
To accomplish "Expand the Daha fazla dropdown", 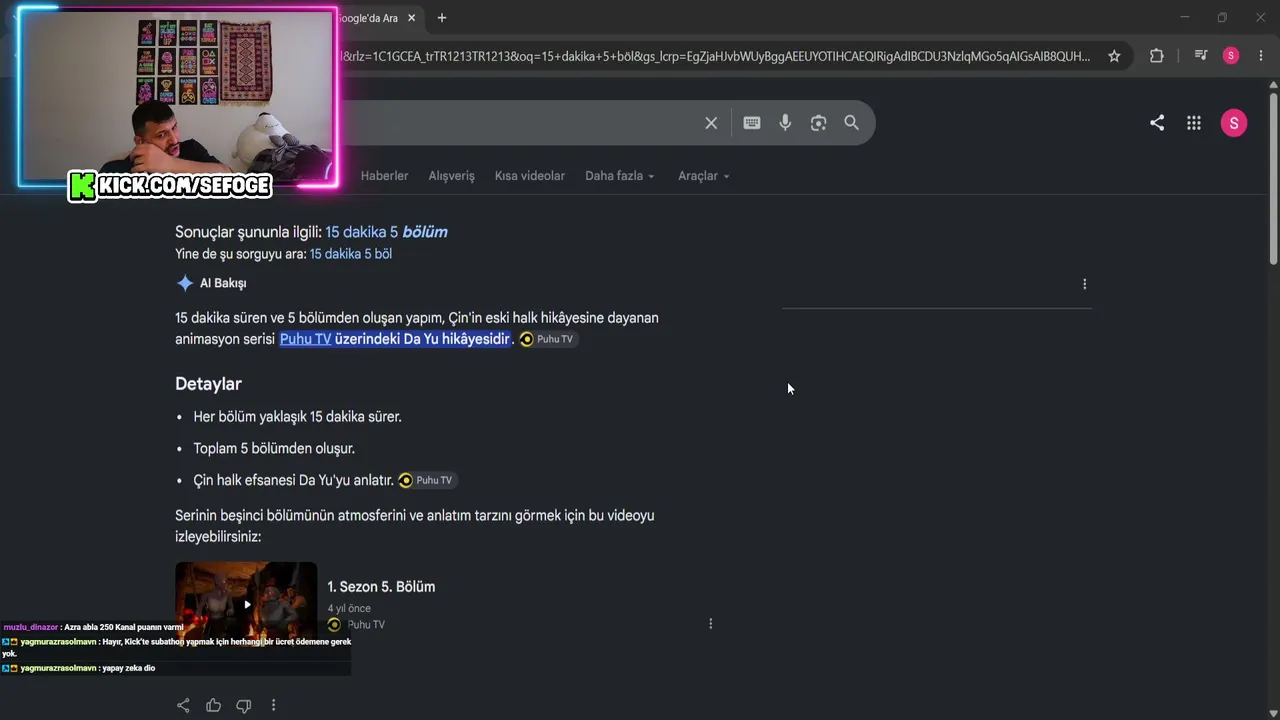I will (620, 176).
